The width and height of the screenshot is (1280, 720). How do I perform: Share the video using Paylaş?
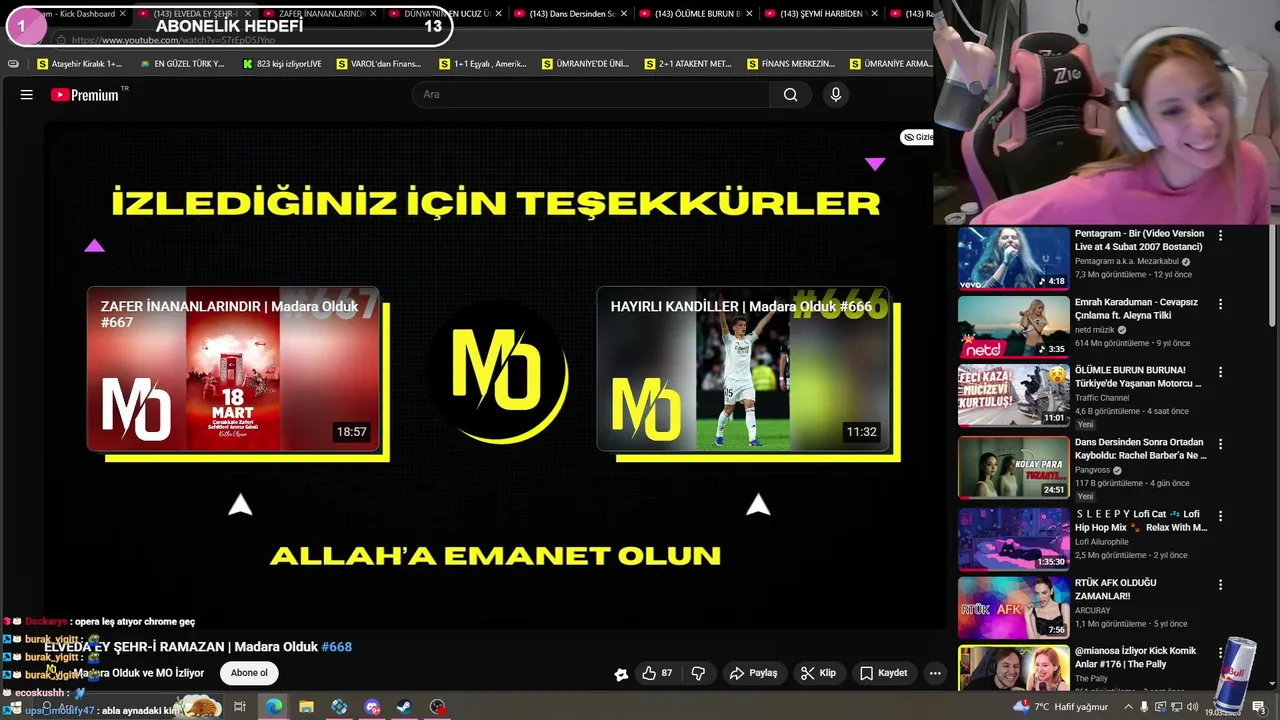coord(753,673)
